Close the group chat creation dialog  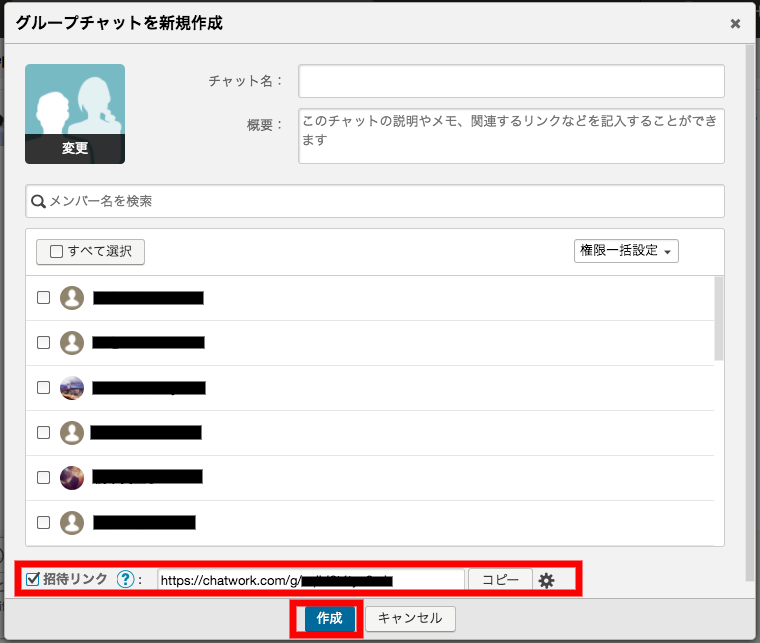[735, 23]
